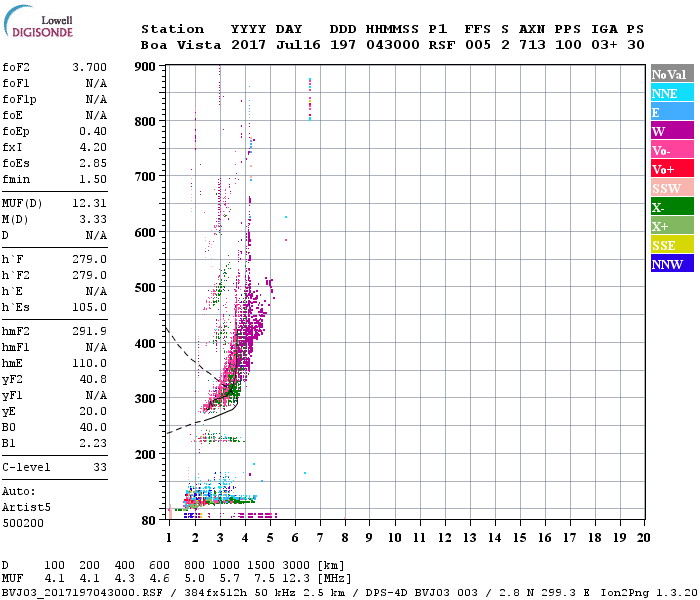
Task: Click the Artist5 auto-scaling label
Action: coord(26,508)
